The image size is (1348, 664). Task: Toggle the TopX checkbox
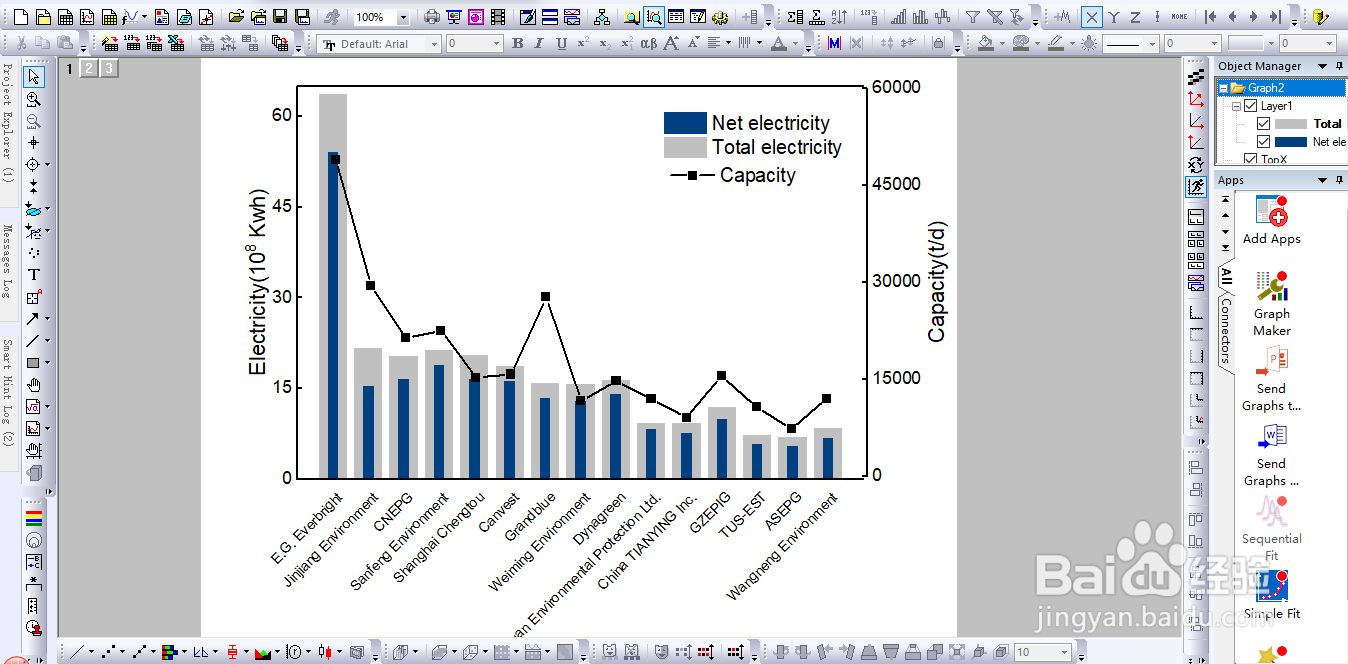(1250, 159)
